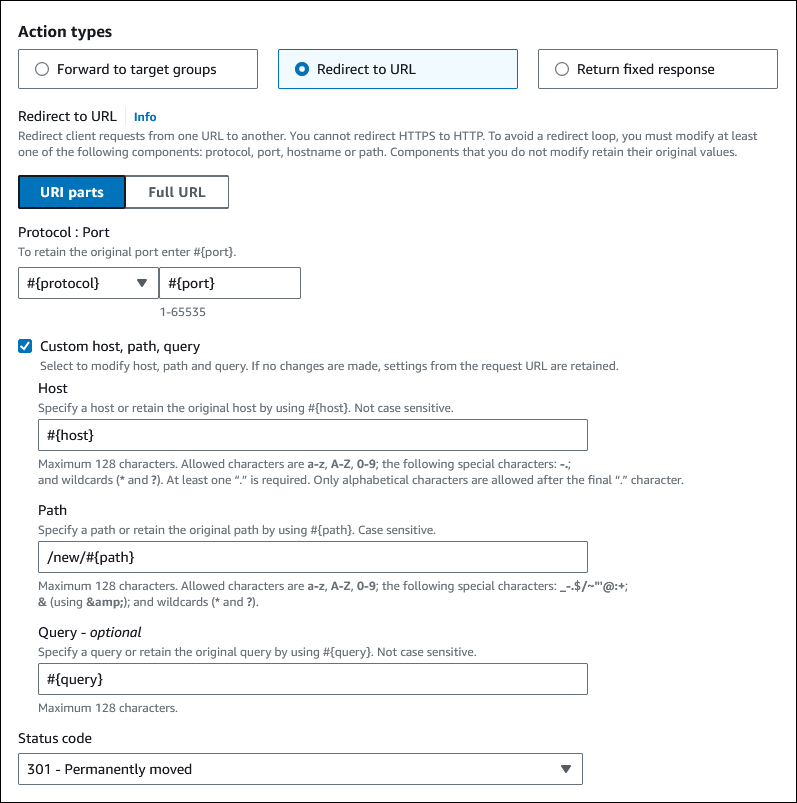Switch to the Full URL tab
797x803 pixels.
point(176,192)
